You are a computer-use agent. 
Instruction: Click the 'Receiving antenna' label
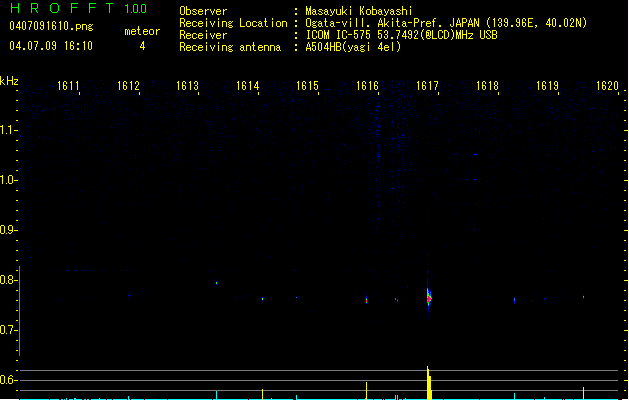[230, 47]
